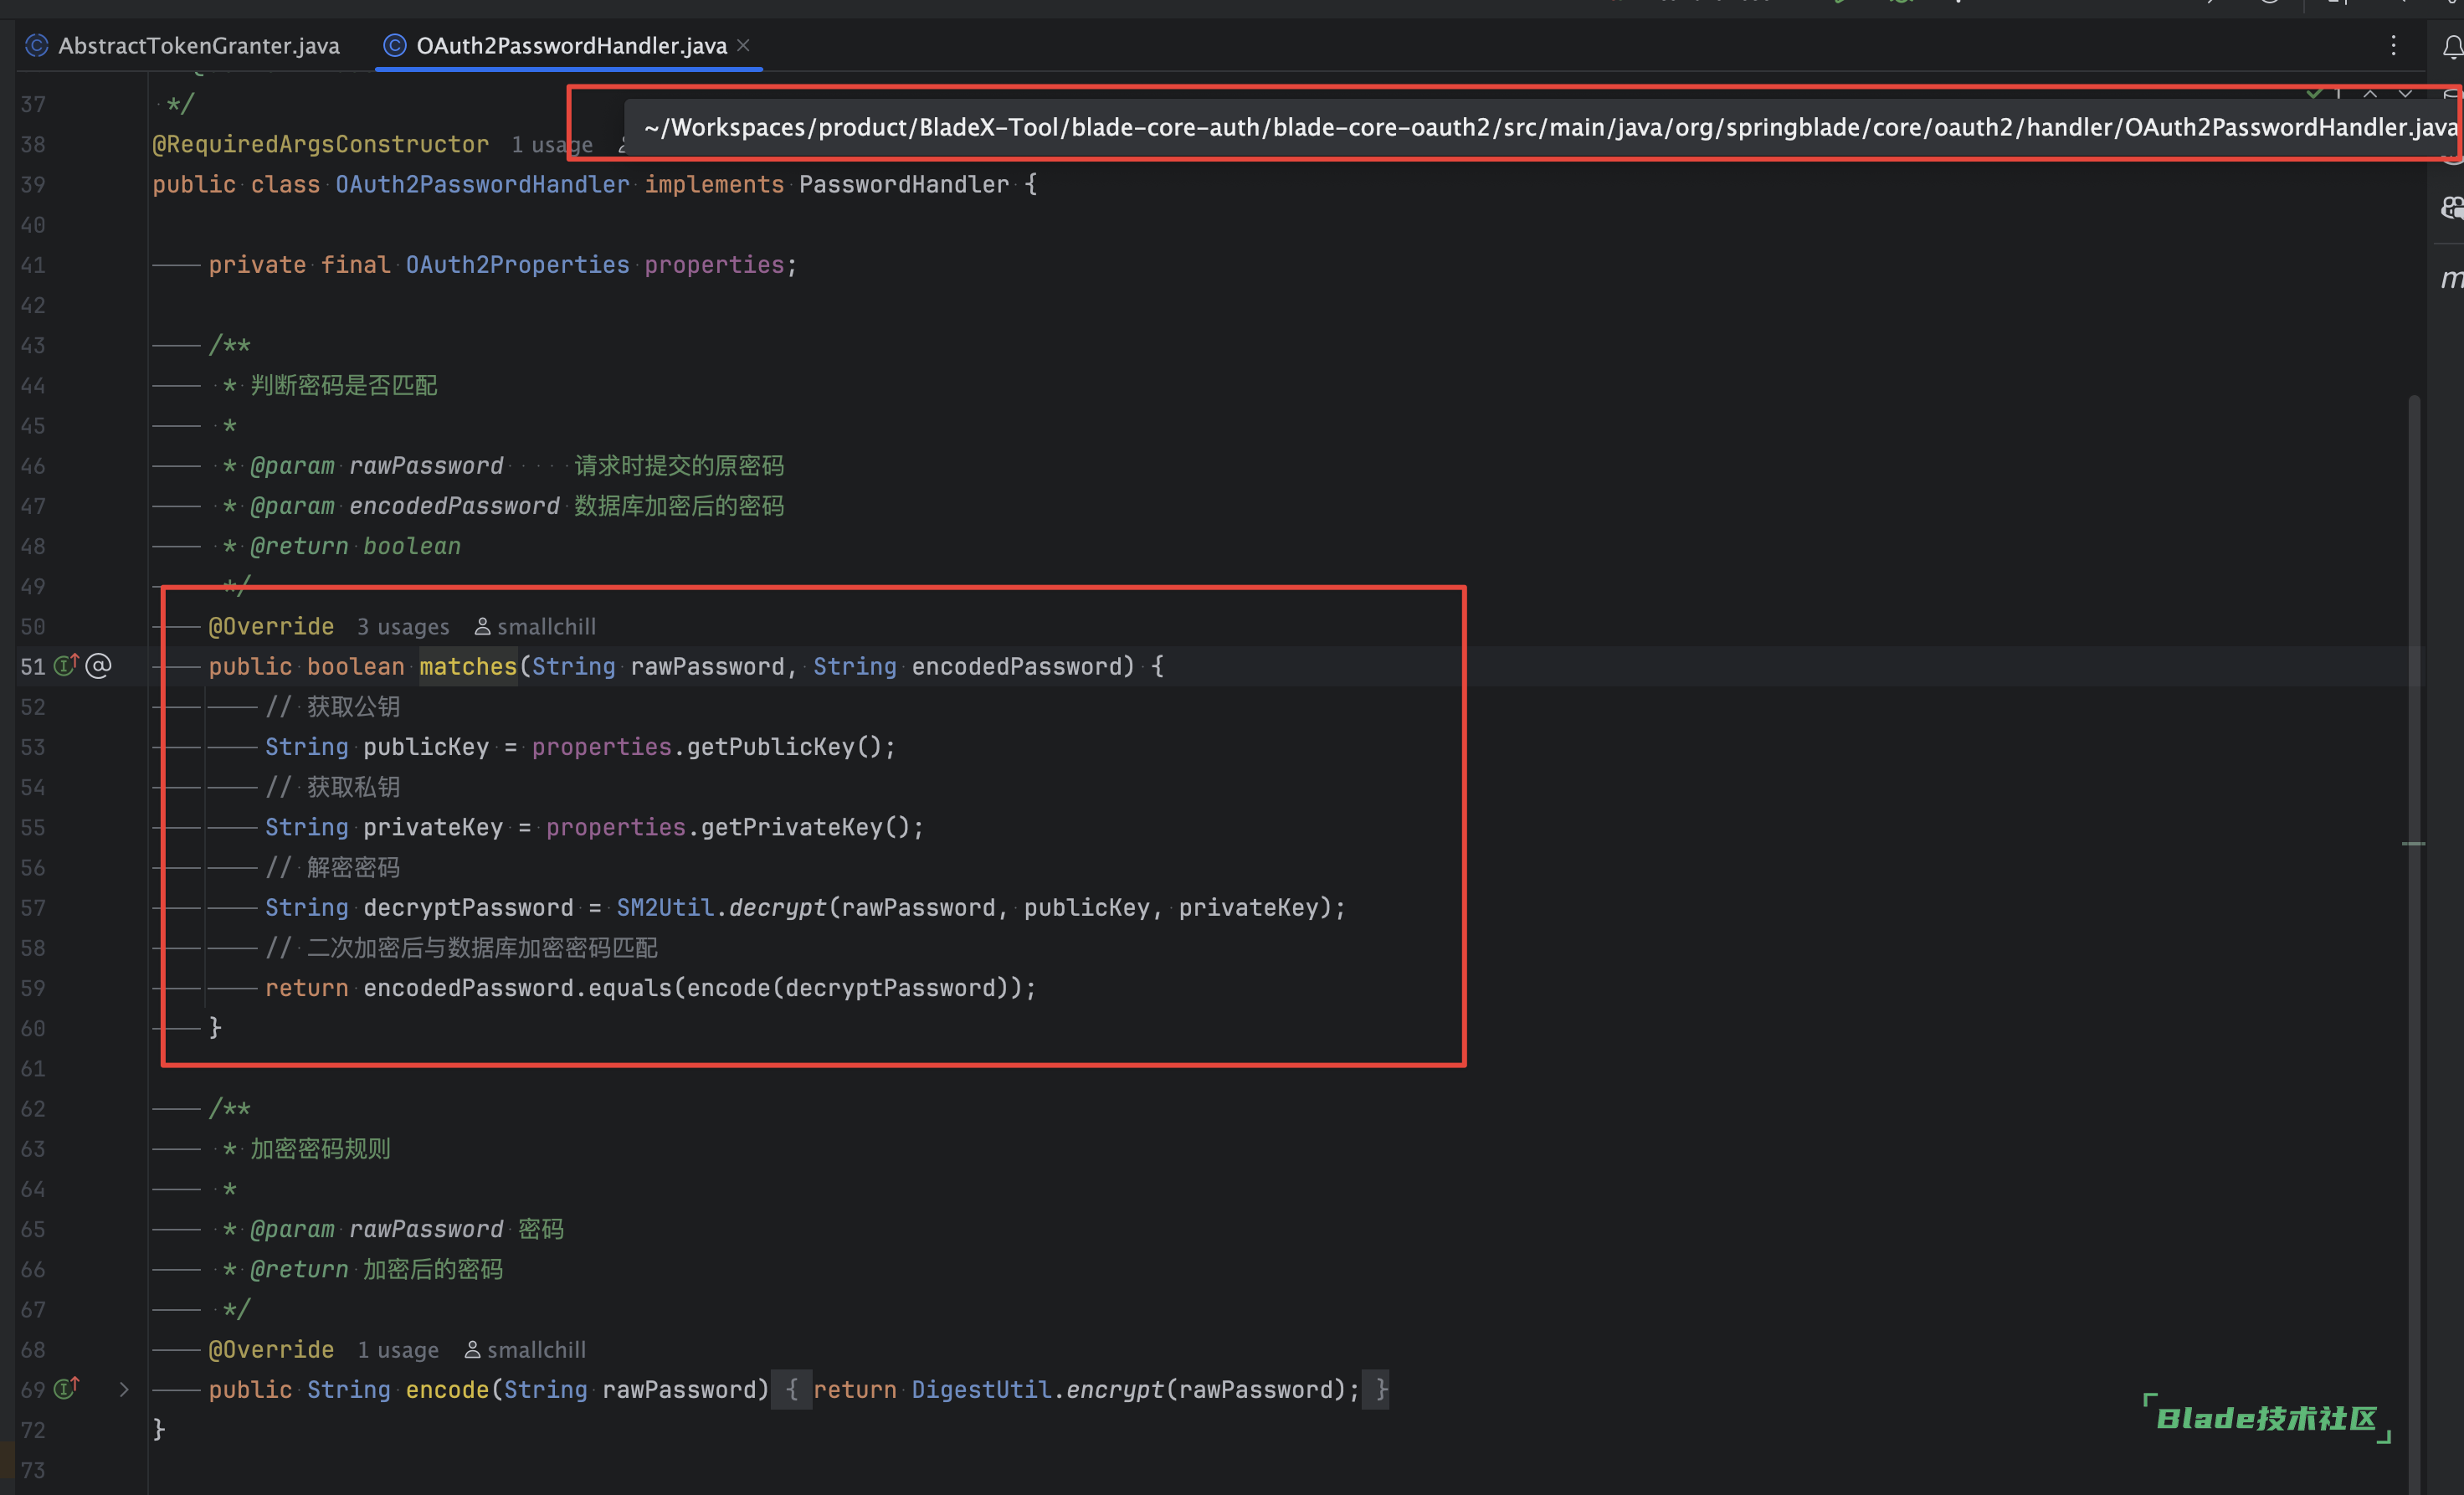Click the getPrivateKey() call on line 55
Image resolution: width=2464 pixels, height=1495 pixels.
805,827
